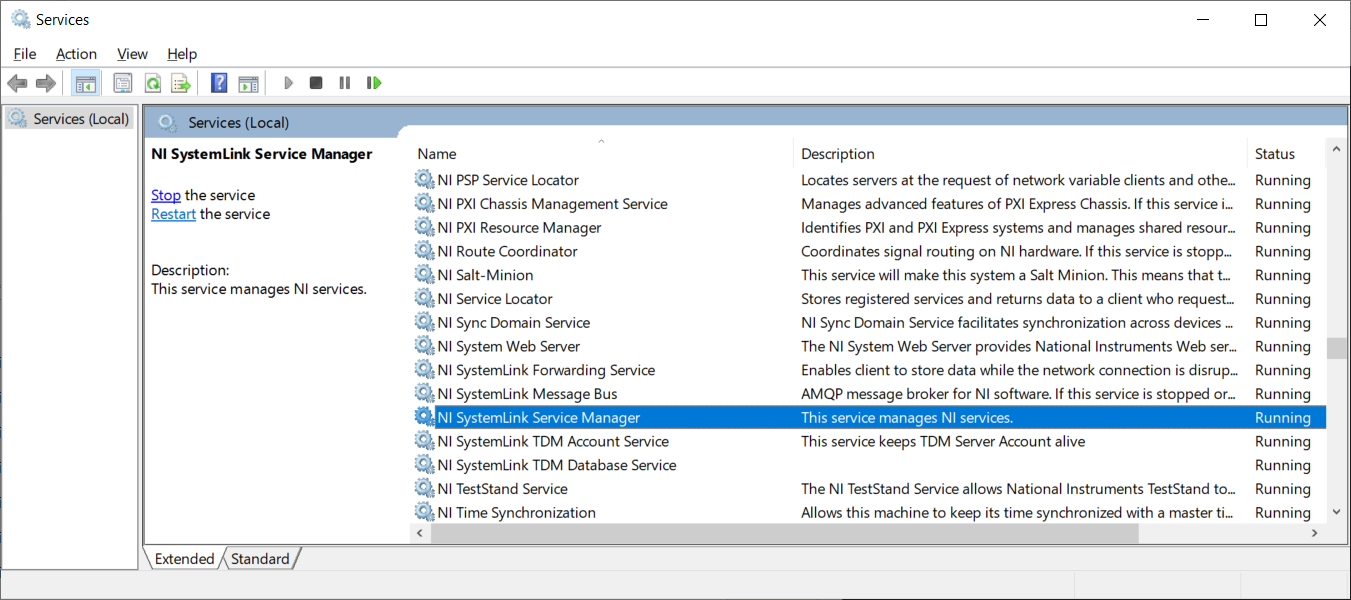
Task: Click the description "This service manages NI services." in the selected row
Action: coord(907,418)
